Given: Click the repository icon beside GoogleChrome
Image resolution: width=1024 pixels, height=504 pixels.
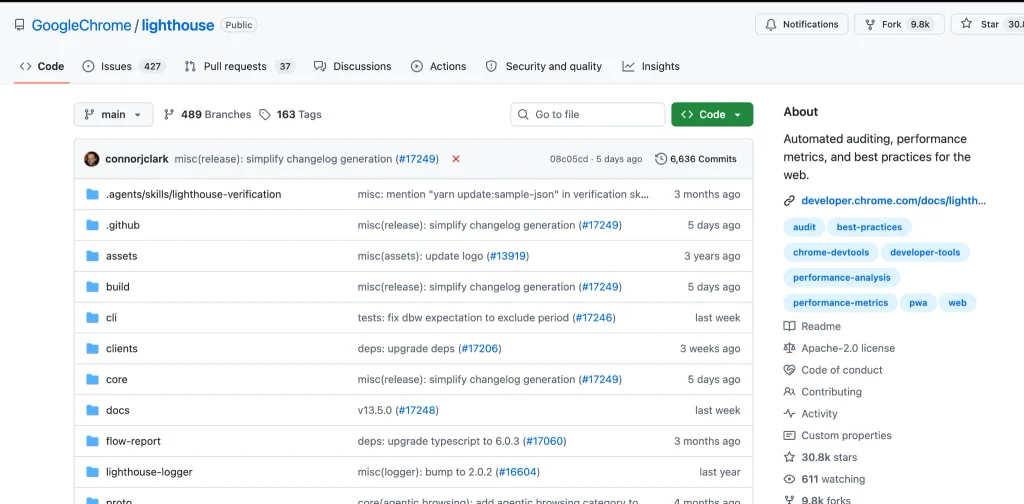Looking at the screenshot, I should click(x=20, y=25).
